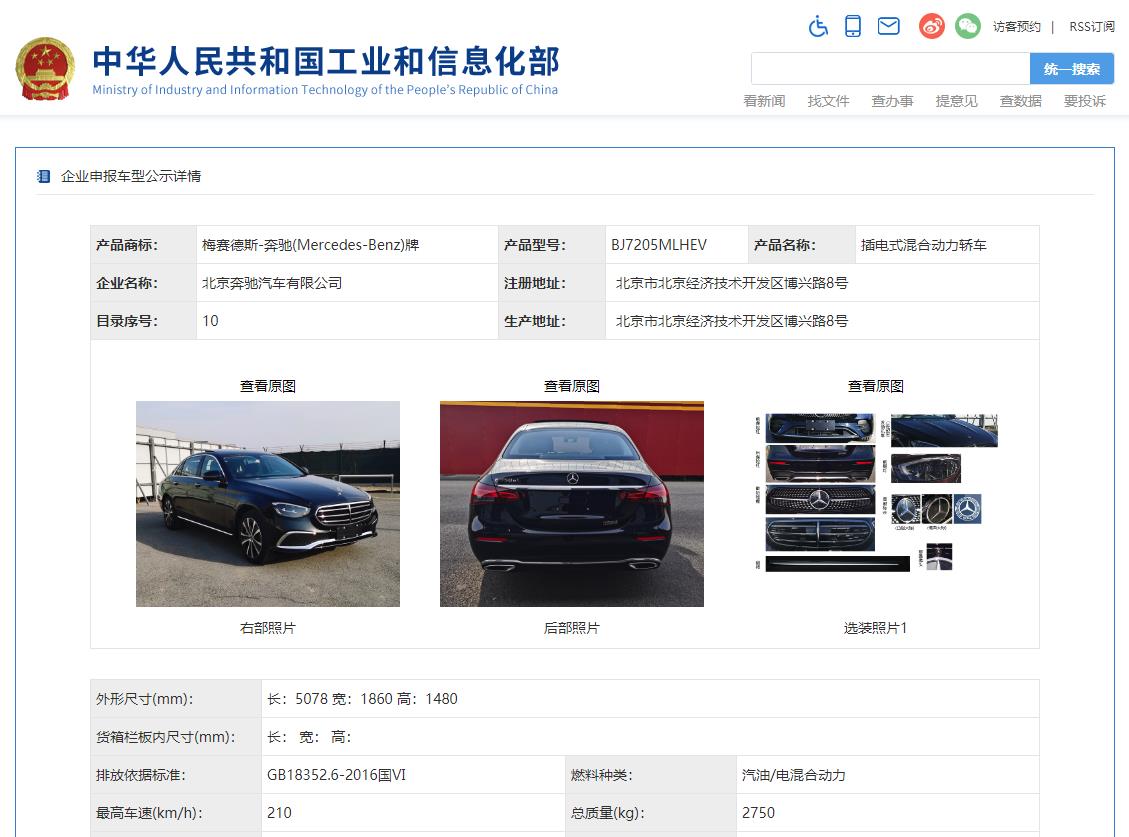Open the 提意见 navigation item
1129x837 pixels.
pos(956,101)
